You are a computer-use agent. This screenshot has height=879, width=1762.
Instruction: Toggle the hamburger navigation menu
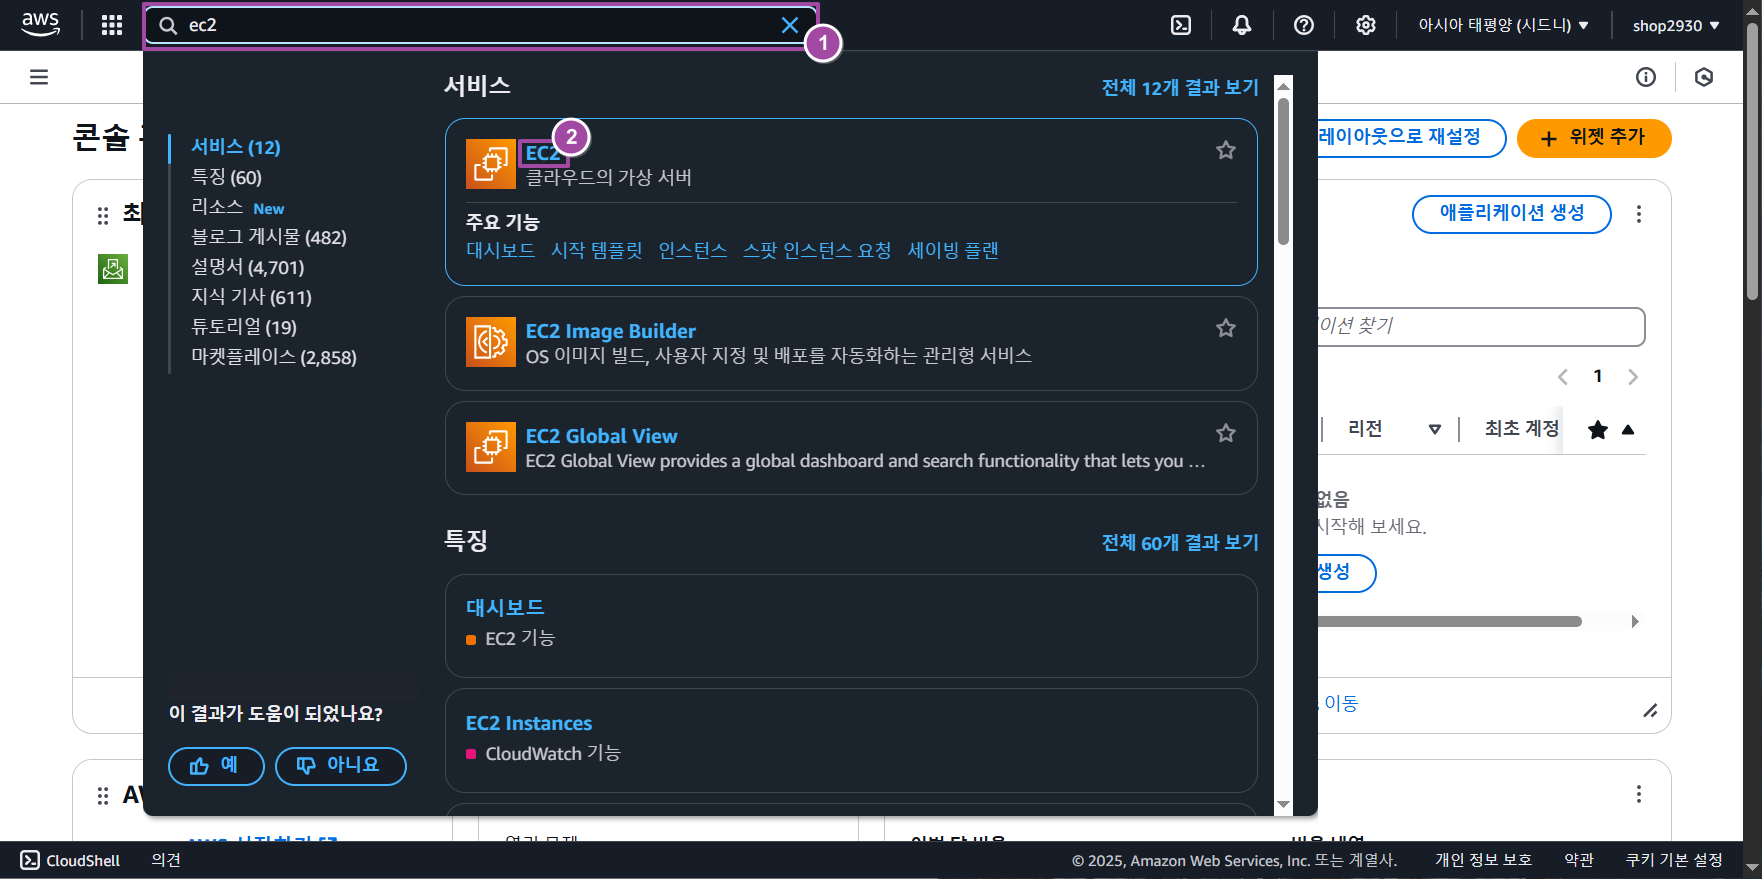tap(39, 77)
